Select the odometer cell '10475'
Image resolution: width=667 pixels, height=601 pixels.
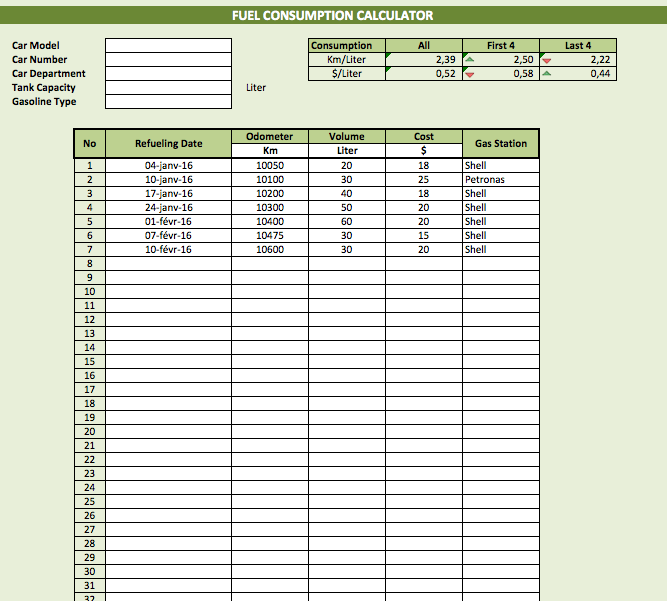pos(270,236)
